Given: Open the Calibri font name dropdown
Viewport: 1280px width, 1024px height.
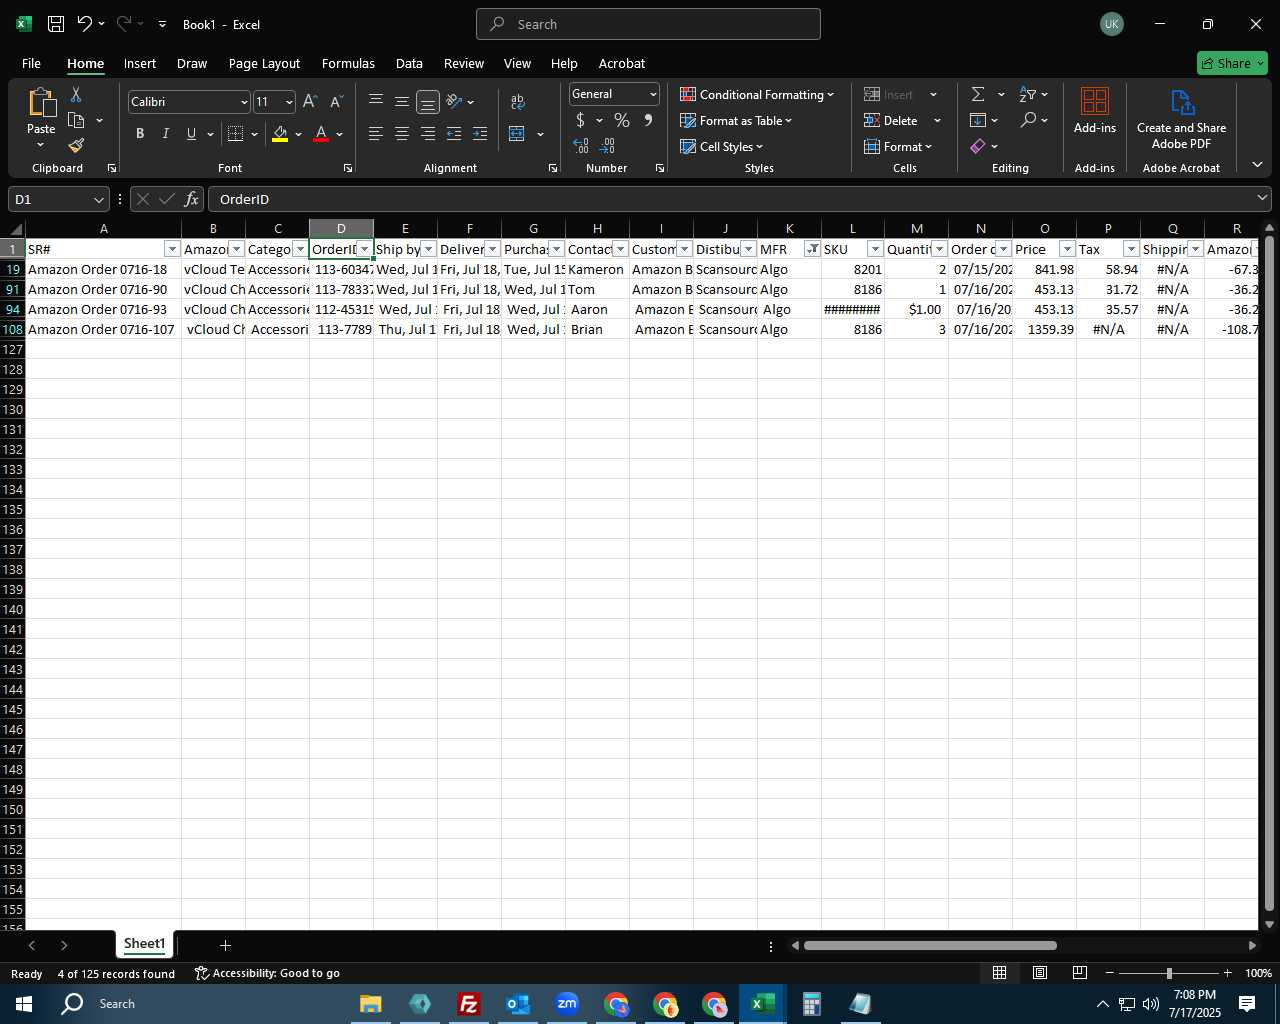Looking at the screenshot, I should [x=243, y=102].
